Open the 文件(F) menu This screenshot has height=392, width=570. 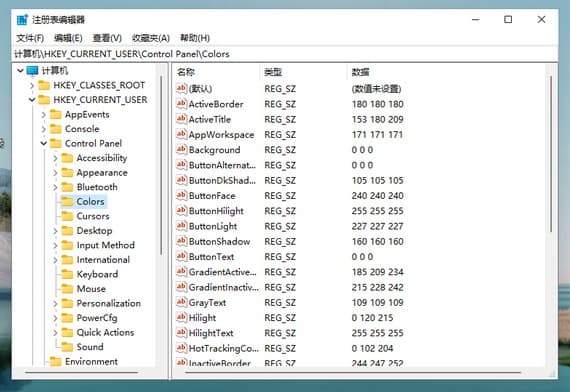tap(30, 38)
